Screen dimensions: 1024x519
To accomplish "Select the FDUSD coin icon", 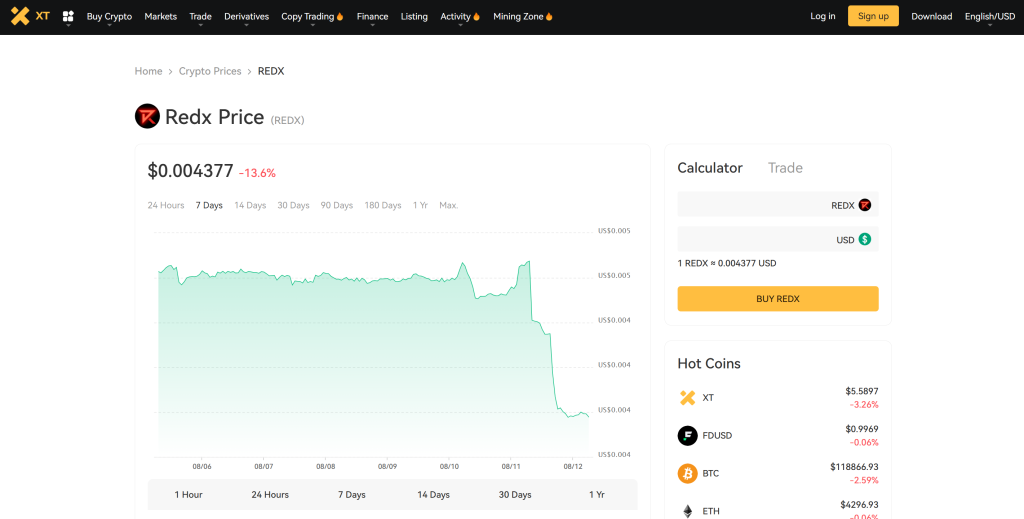I will click(687, 436).
